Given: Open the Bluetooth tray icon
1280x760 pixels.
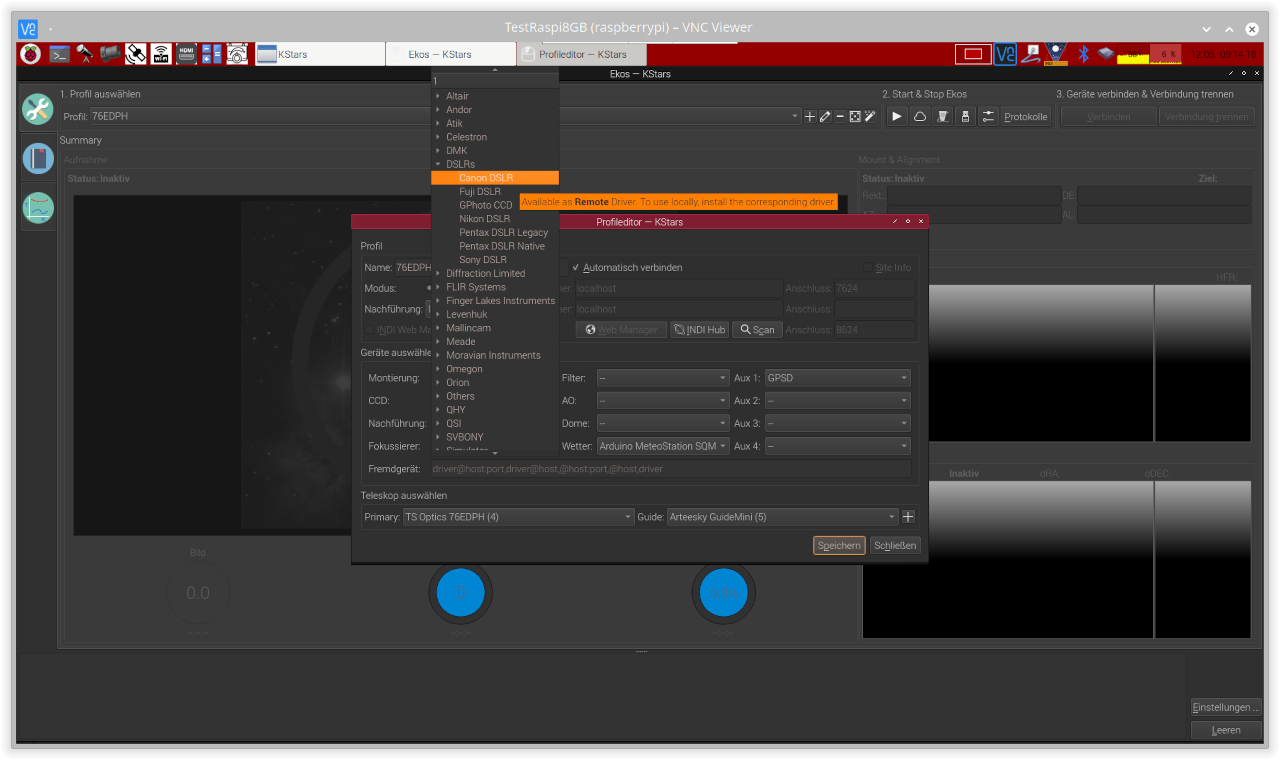Looking at the screenshot, I should tap(1082, 54).
